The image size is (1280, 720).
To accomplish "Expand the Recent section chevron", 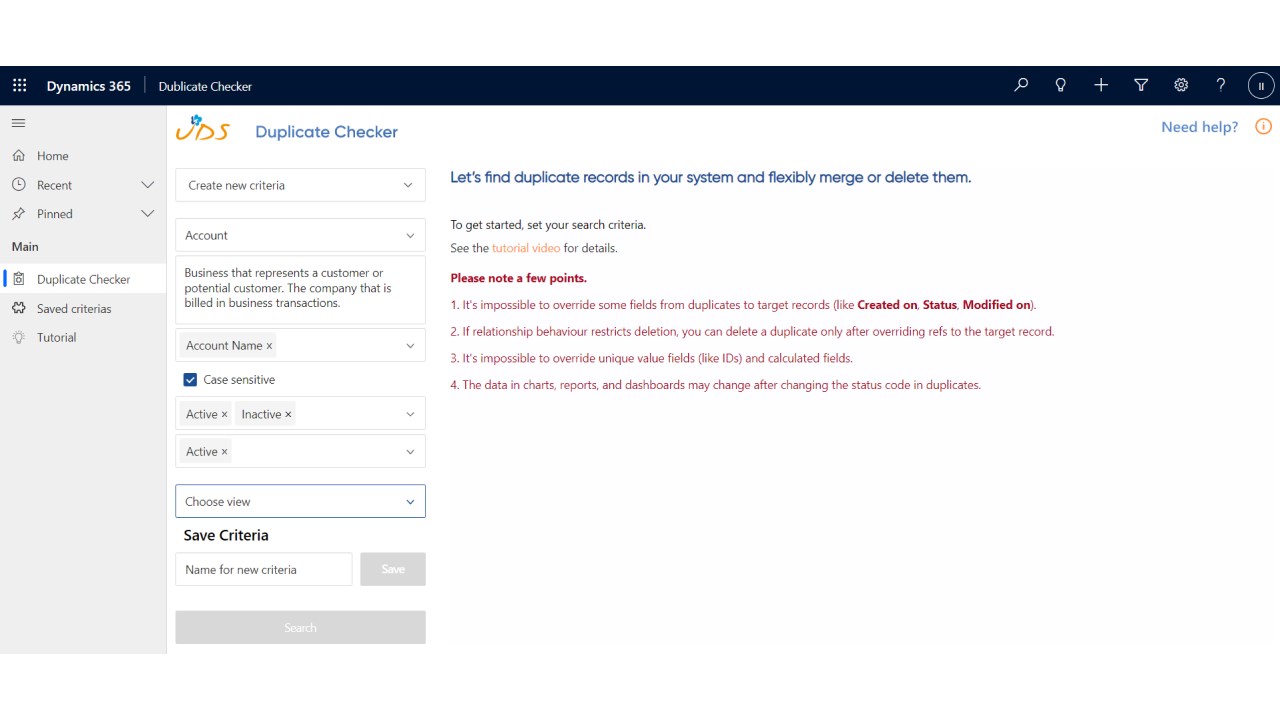I will pos(148,185).
